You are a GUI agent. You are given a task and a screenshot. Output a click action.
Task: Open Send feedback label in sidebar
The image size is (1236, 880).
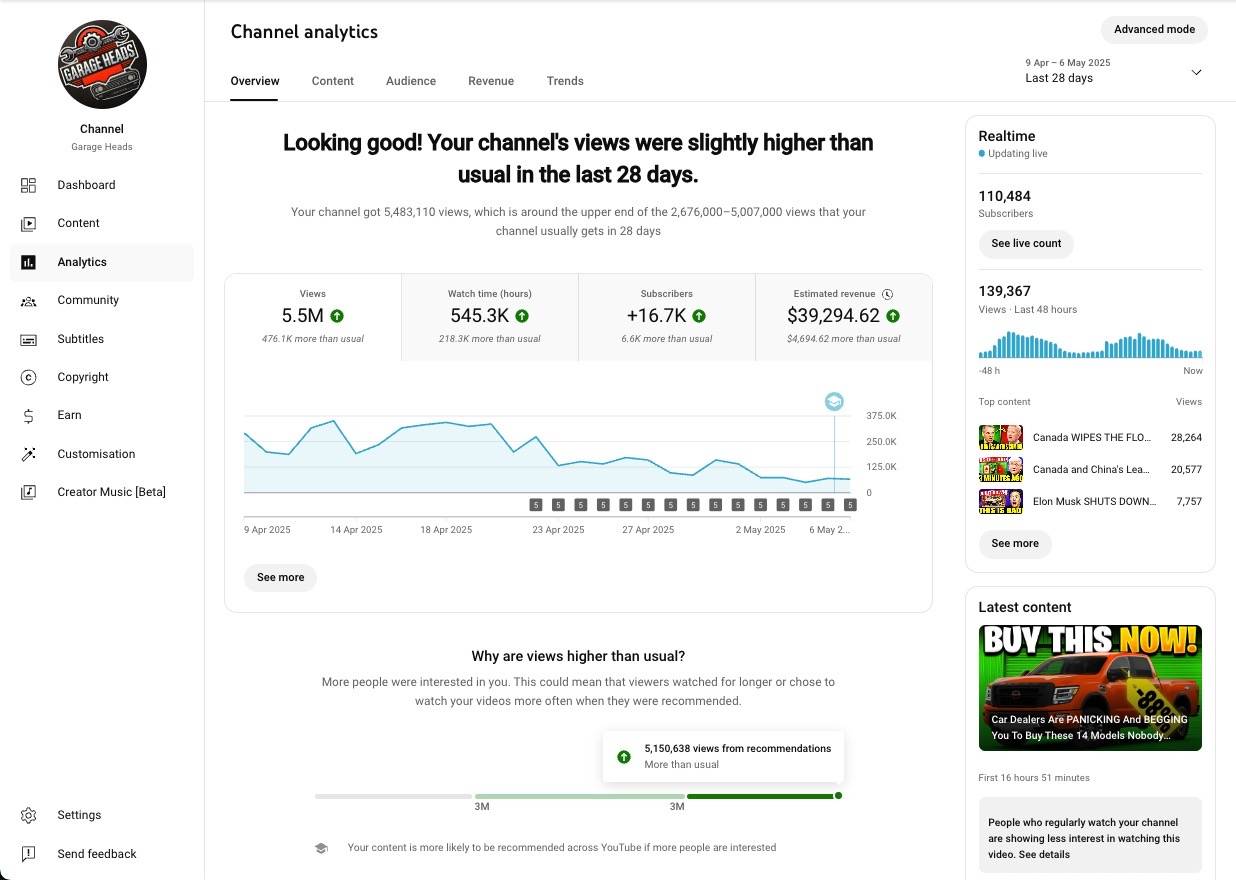click(x=97, y=854)
